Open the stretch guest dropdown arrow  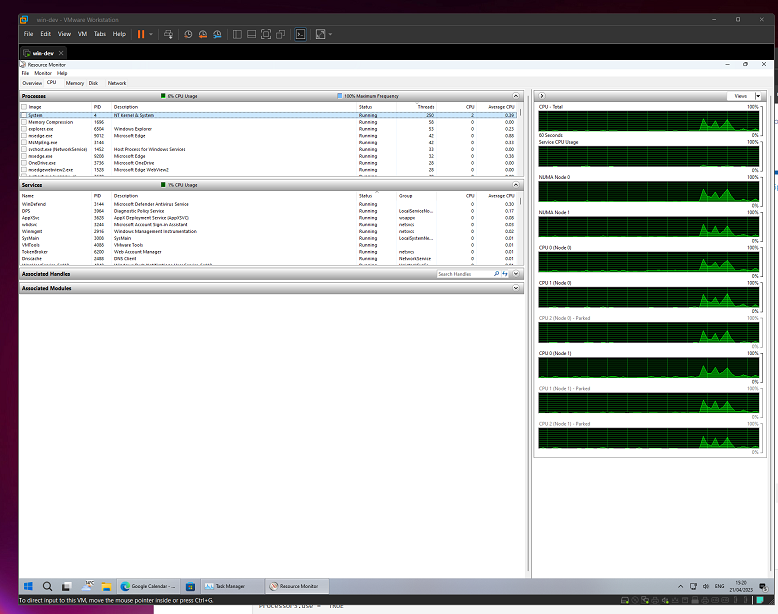[330, 34]
